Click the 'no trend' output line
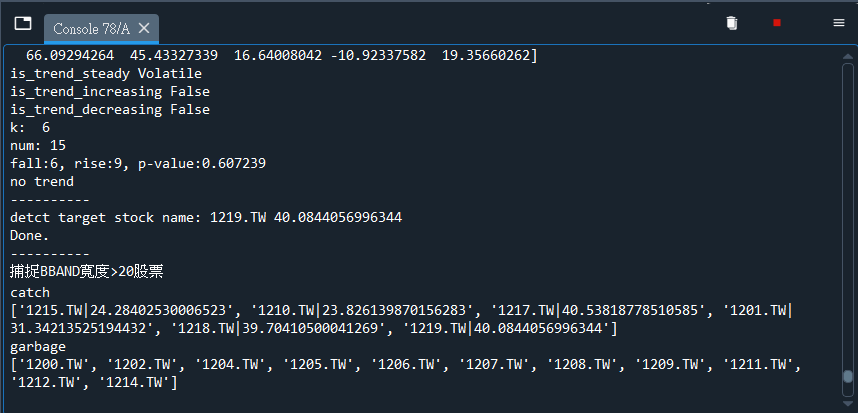This screenshot has width=858, height=413. [x=42, y=182]
